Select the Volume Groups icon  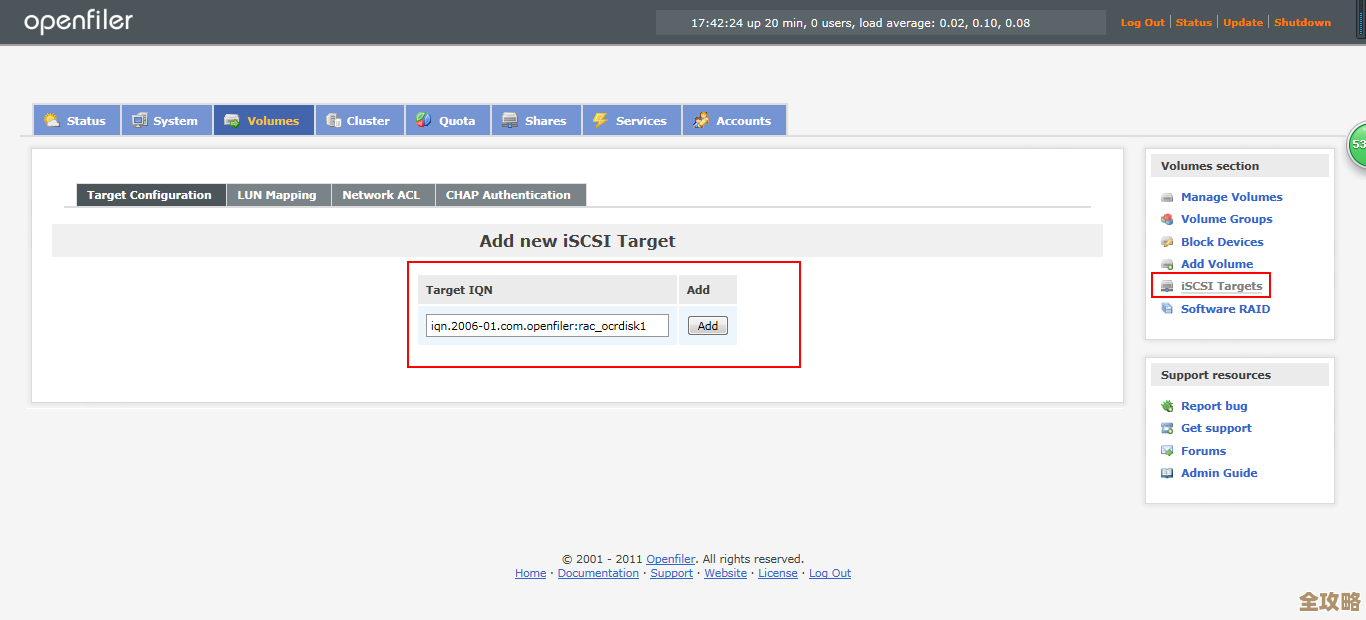[x=1166, y=219]
